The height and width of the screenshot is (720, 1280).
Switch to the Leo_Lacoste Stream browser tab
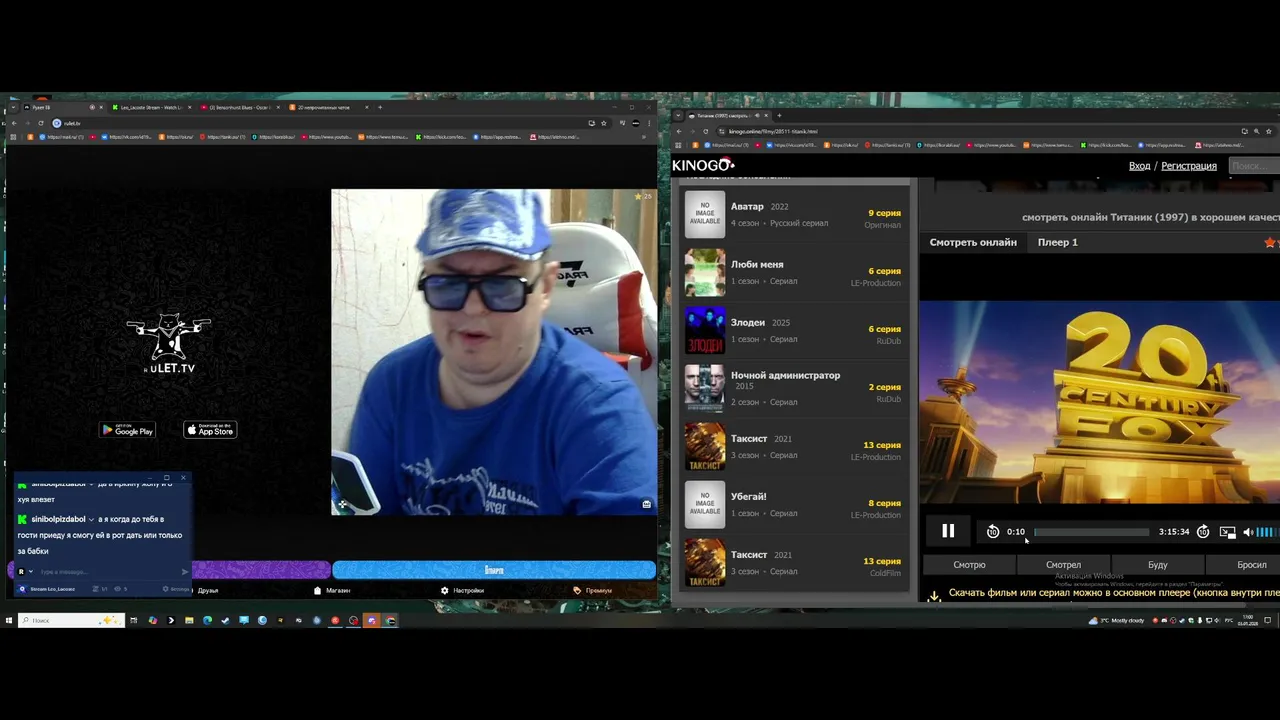[x=150, y=107]
